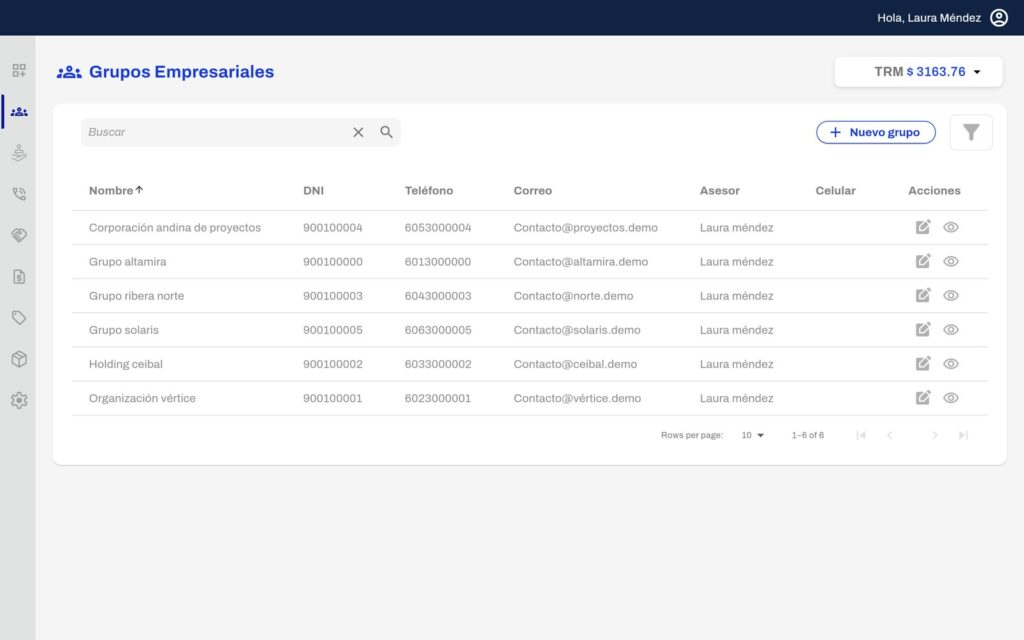Expand the TRM $ 3163.76 dropdown
Image resolution: width=1024 pixels, height=640 pixels.
tap(918, 72)
